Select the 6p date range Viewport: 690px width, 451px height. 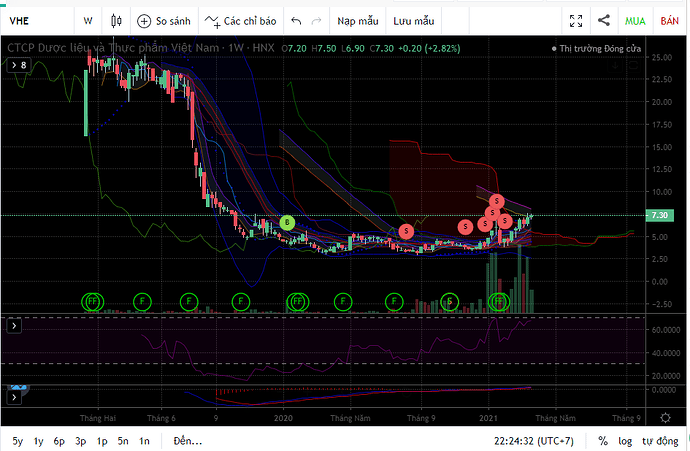60,440
